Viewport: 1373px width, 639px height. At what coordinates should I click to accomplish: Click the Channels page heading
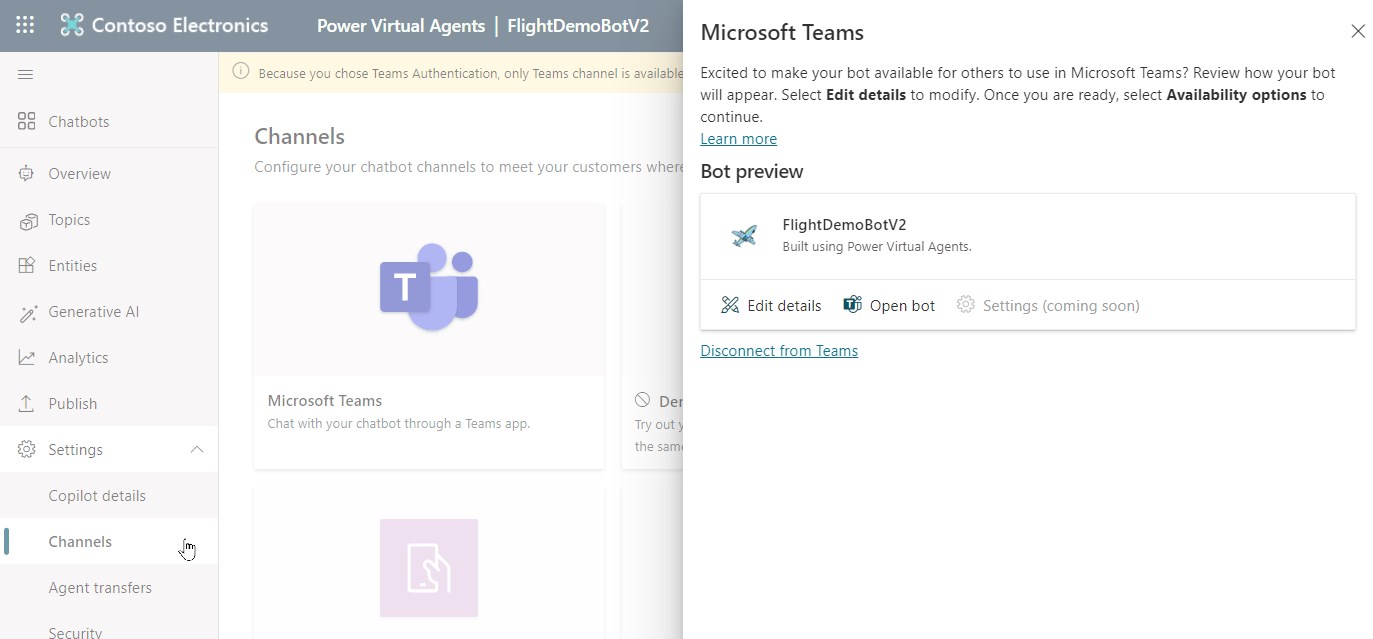pos(299,137)
